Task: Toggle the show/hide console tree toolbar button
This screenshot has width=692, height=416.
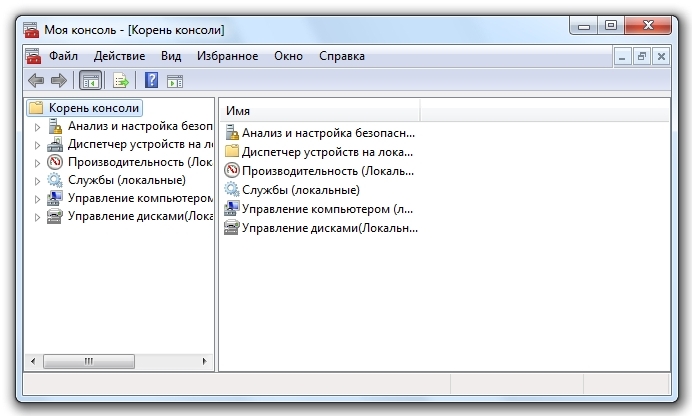Action: 90,81
